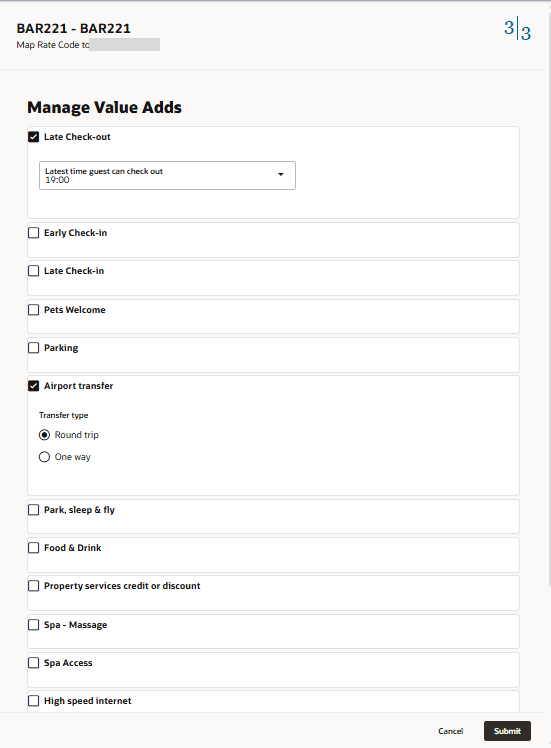Click the step 3 of 3 indicator
The height and width of the screenshot is (748, 551).
coord(518,30)
